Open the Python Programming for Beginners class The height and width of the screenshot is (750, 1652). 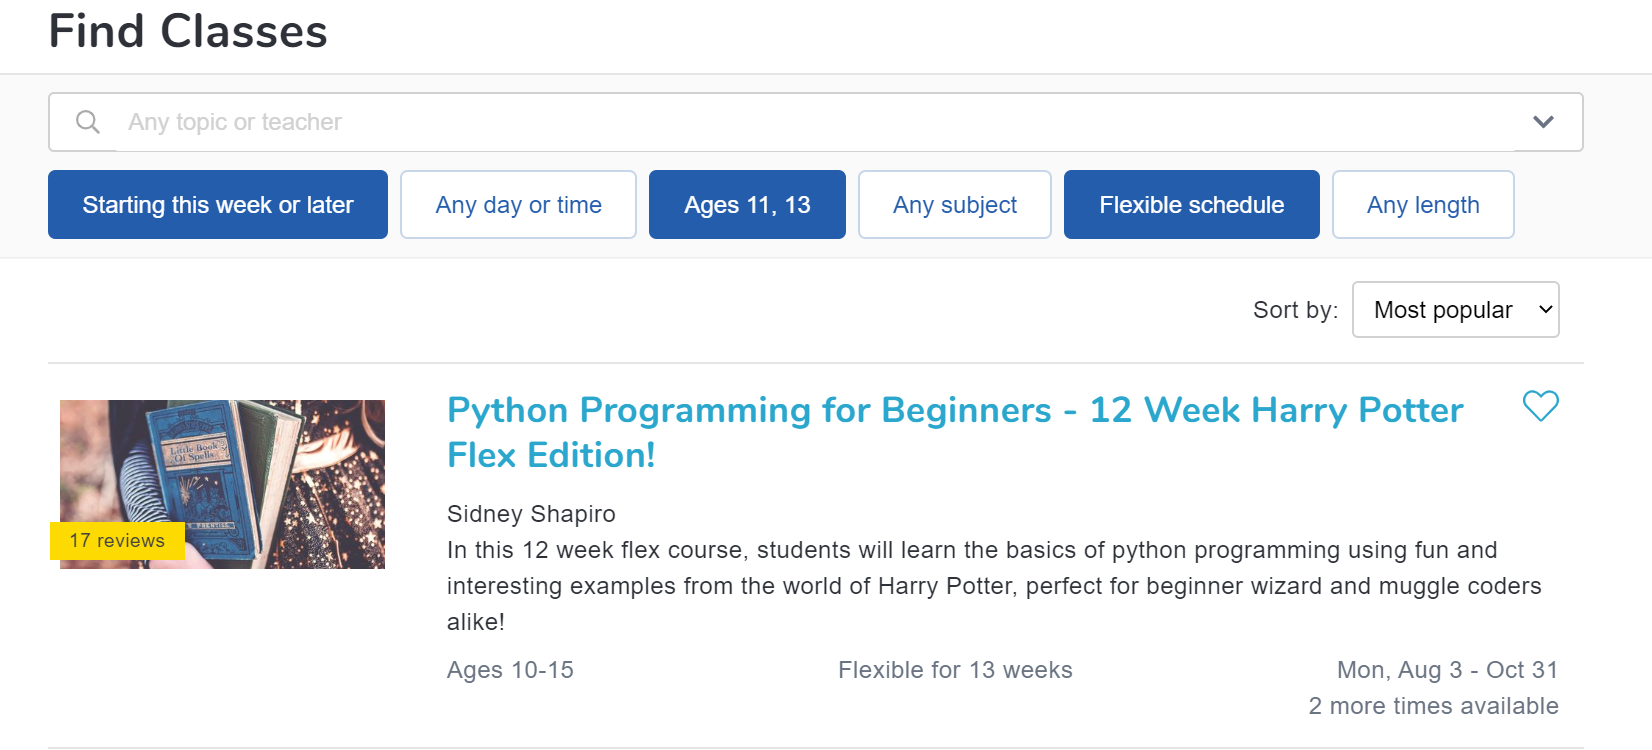tap(955, 432)
